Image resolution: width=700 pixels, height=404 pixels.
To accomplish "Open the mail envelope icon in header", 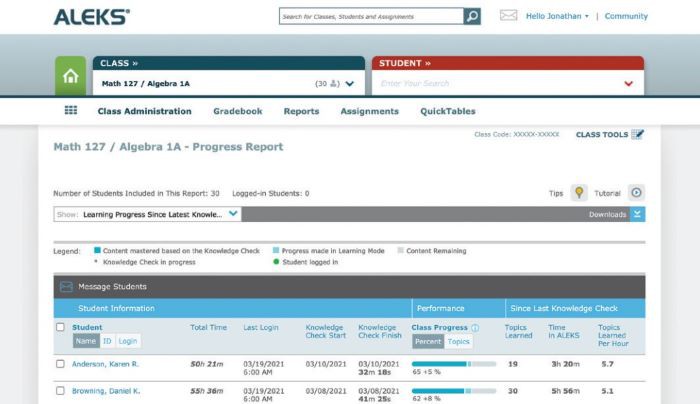I will tap(508, 16).
